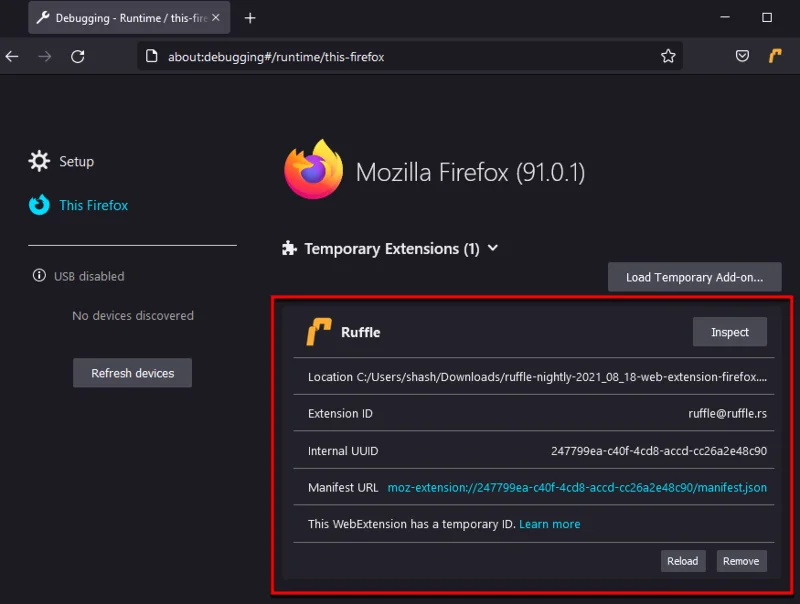Open a new tab with the plus button
Screen dimensions: 800x604
click(x=250, y=17)
